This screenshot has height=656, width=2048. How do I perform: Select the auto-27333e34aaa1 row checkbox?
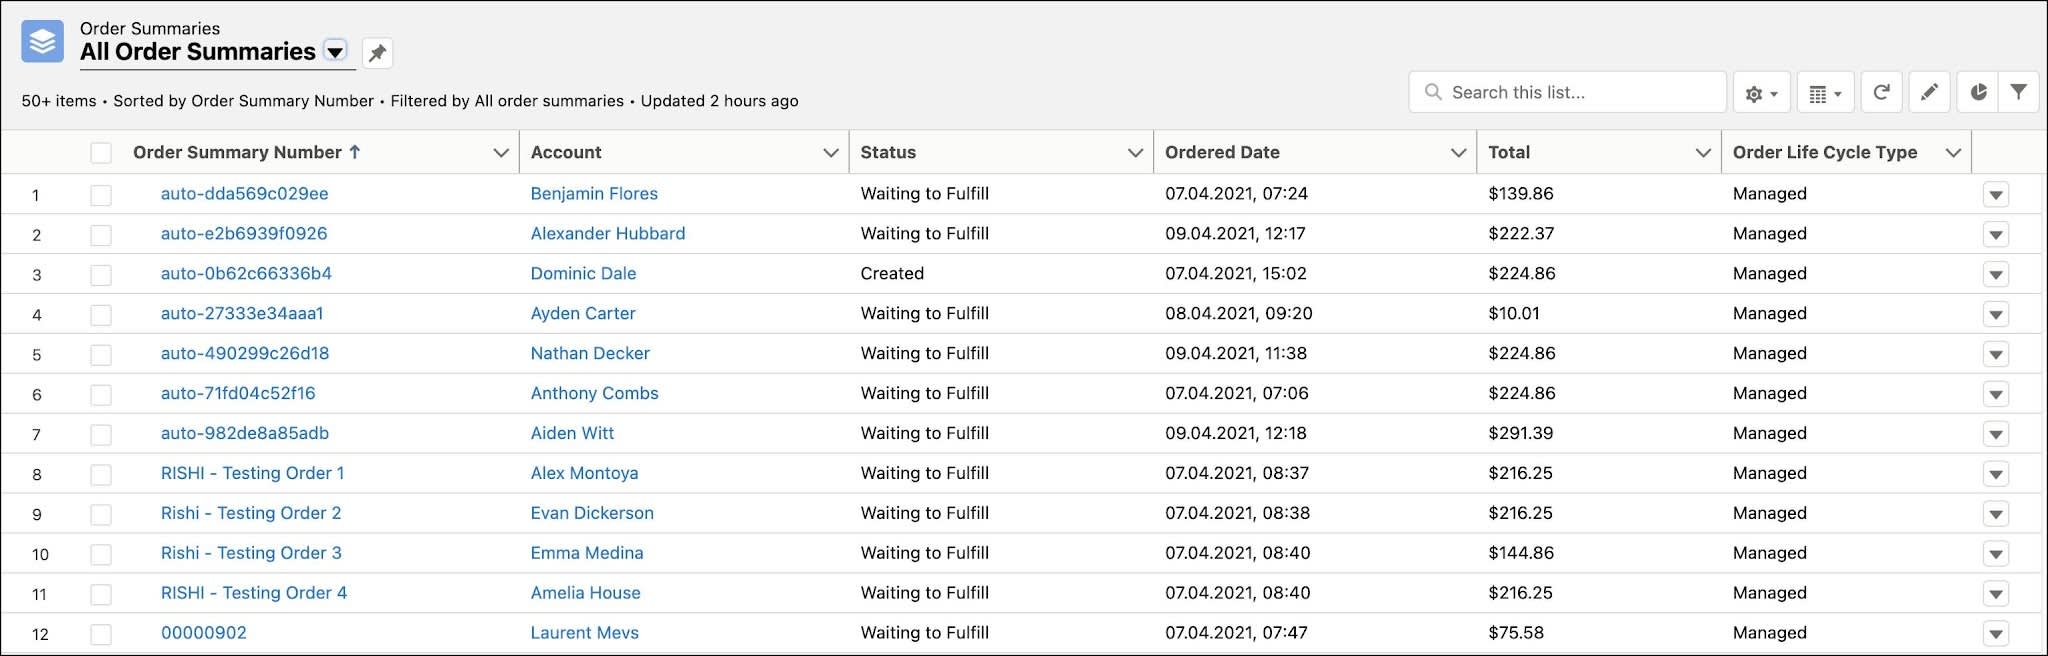pyautogui.click(x=101, y=315)
